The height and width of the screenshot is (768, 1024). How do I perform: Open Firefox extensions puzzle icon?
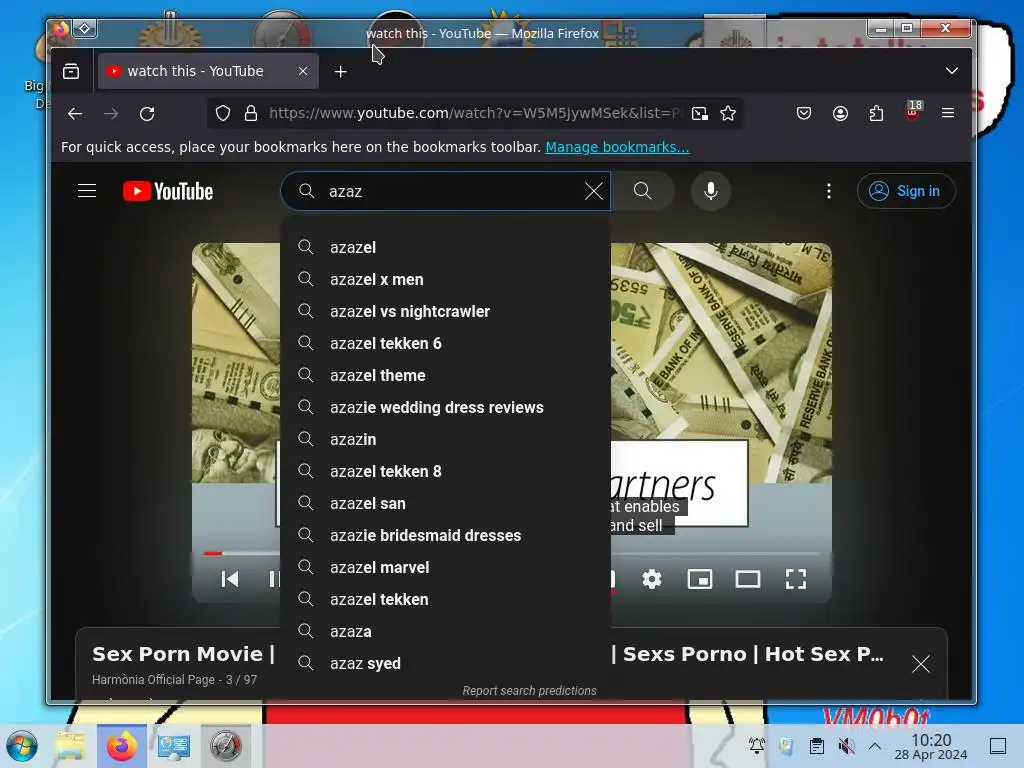click(x=876, y=114)
